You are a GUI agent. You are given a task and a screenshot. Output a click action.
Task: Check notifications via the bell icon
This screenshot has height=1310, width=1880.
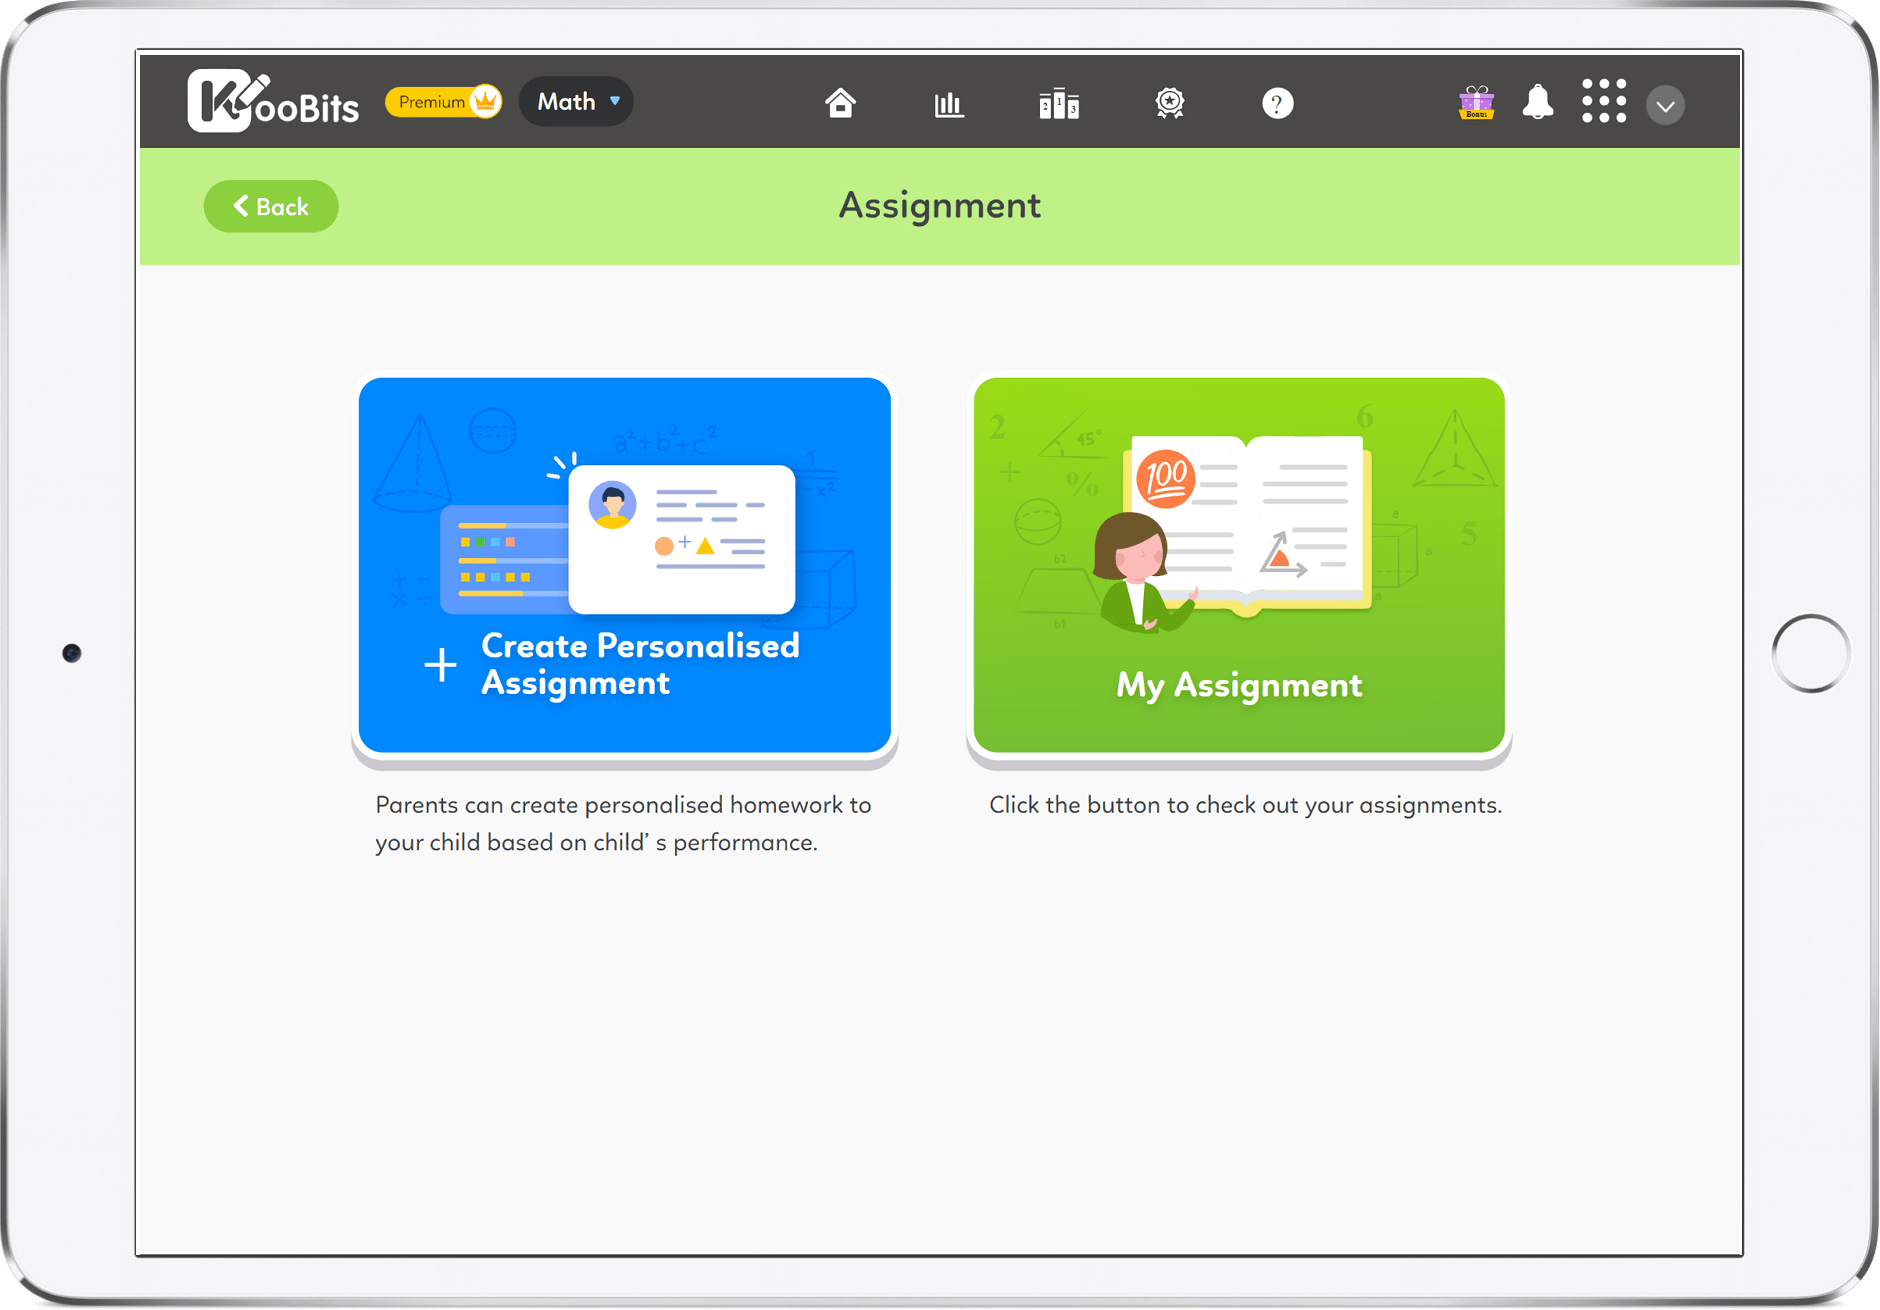(1538, 102)
